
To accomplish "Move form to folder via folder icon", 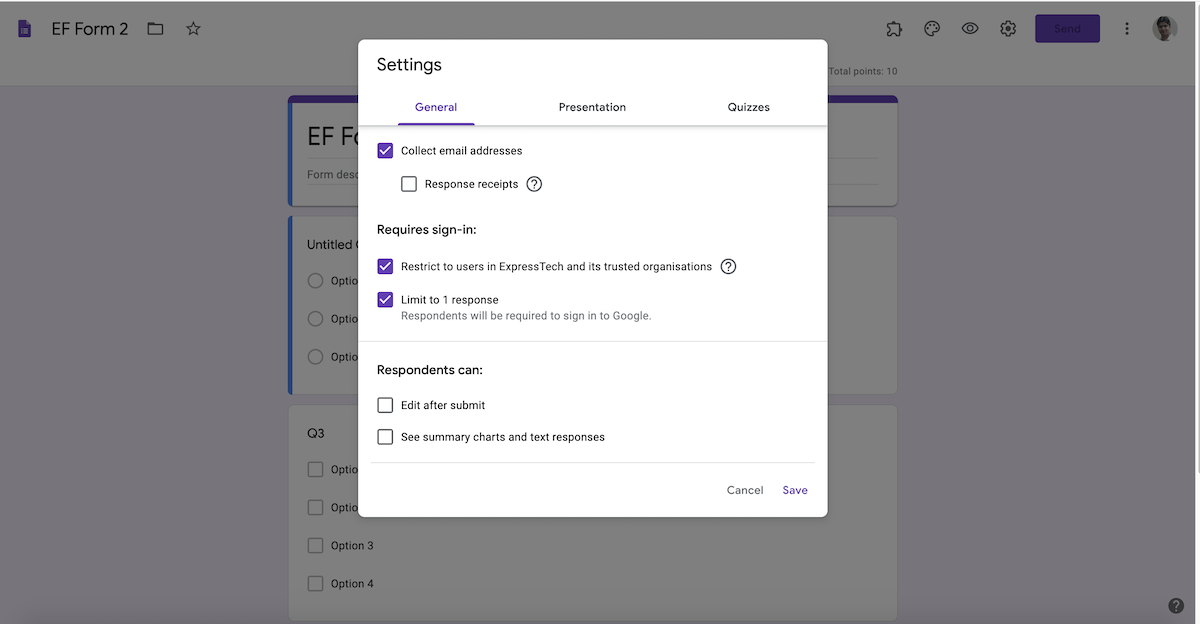I will click(155, 28).
